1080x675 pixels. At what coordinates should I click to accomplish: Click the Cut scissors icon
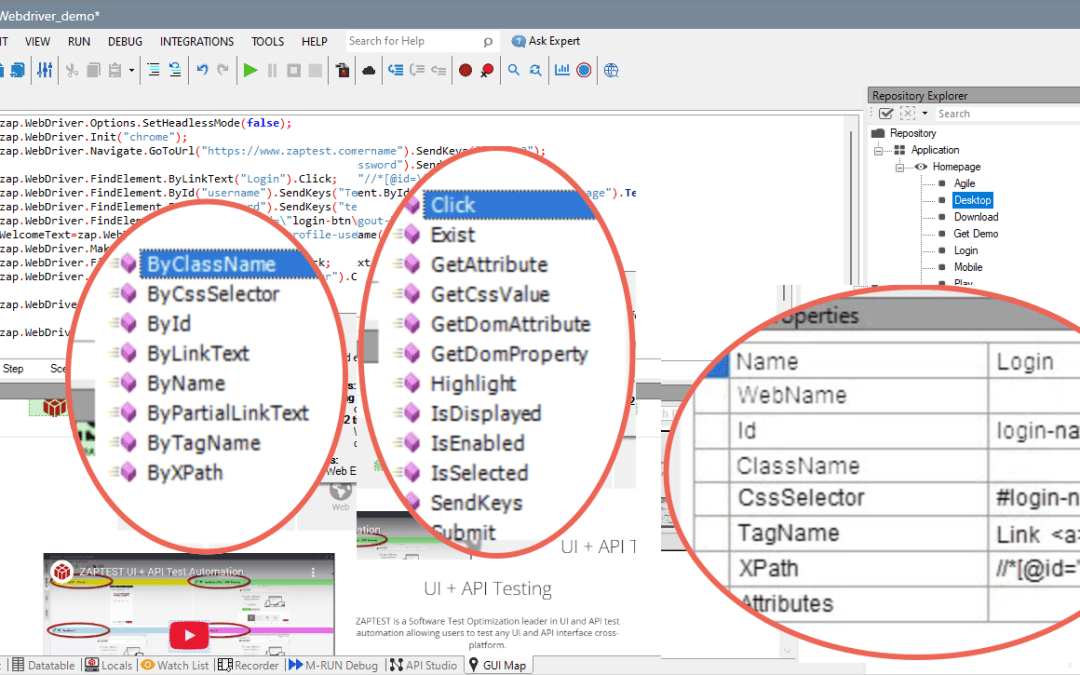point(72,70)
